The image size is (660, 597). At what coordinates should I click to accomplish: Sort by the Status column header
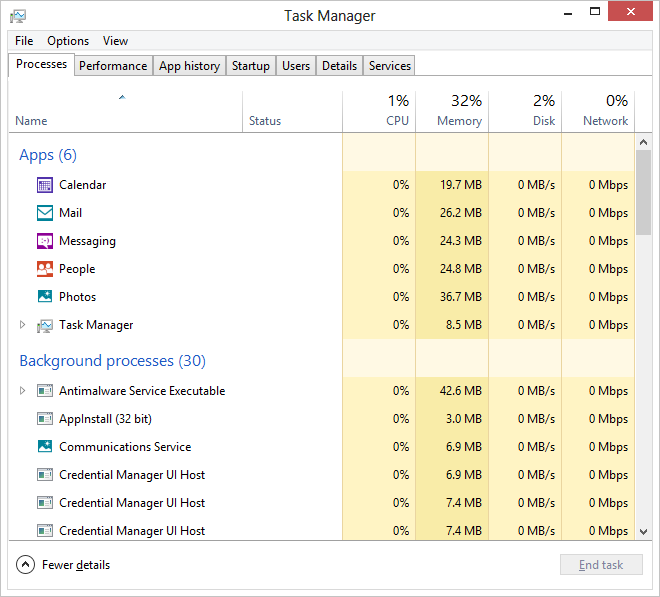[x=293, y=112]
